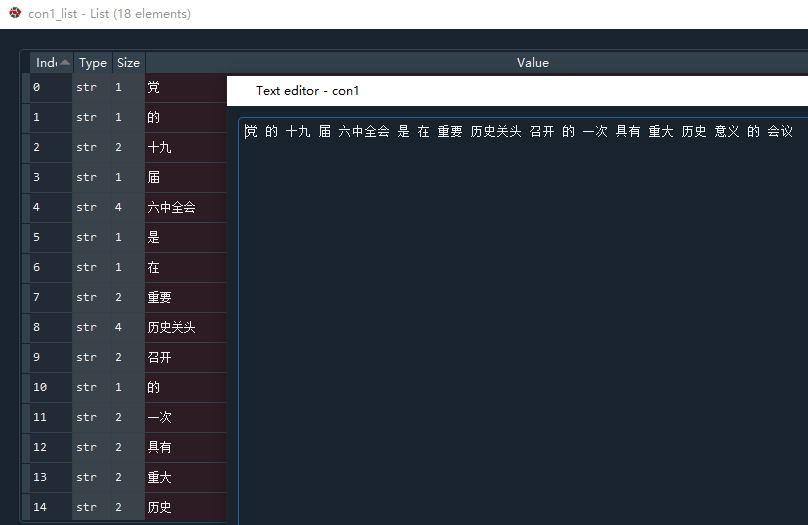Click the 'Text editor - con1' title bar
The height and width of the screenshot is (525, 808).
coord(517,91)
